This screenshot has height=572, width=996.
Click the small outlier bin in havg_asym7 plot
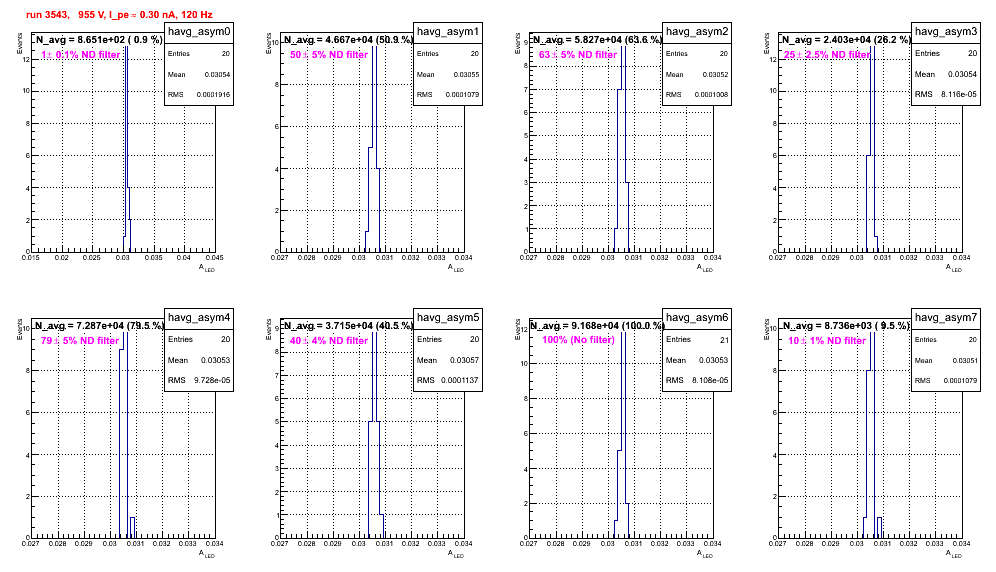pos(879,528)
